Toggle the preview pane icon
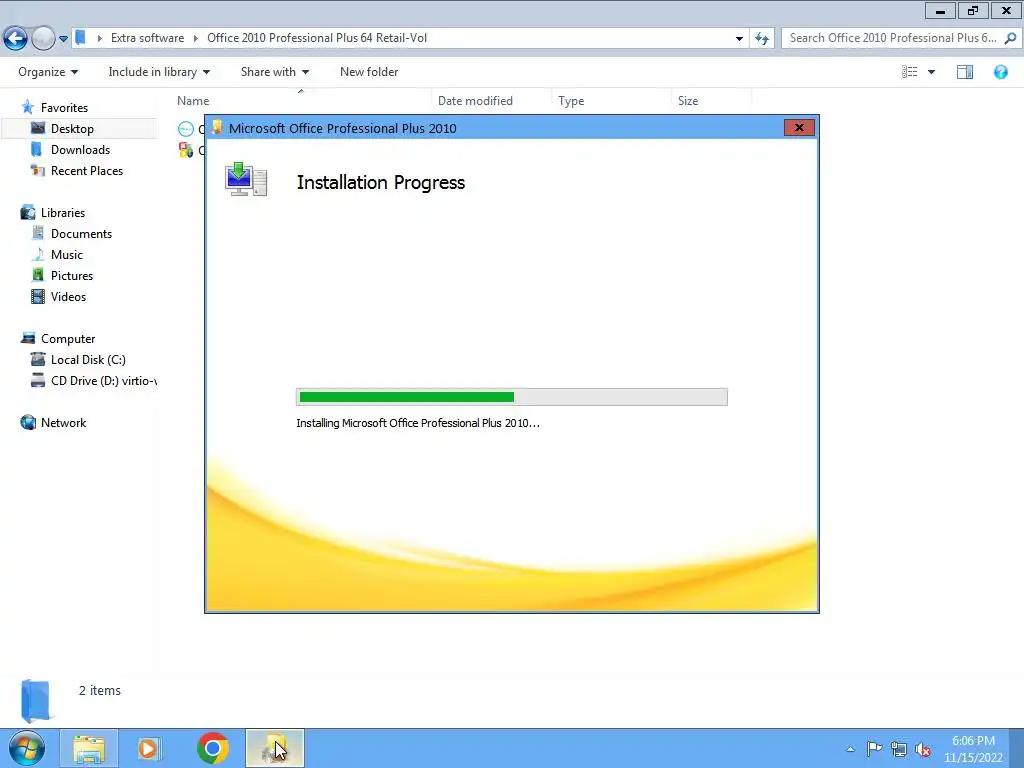Viewport: 1024px width, 768px height. point(965,72)
